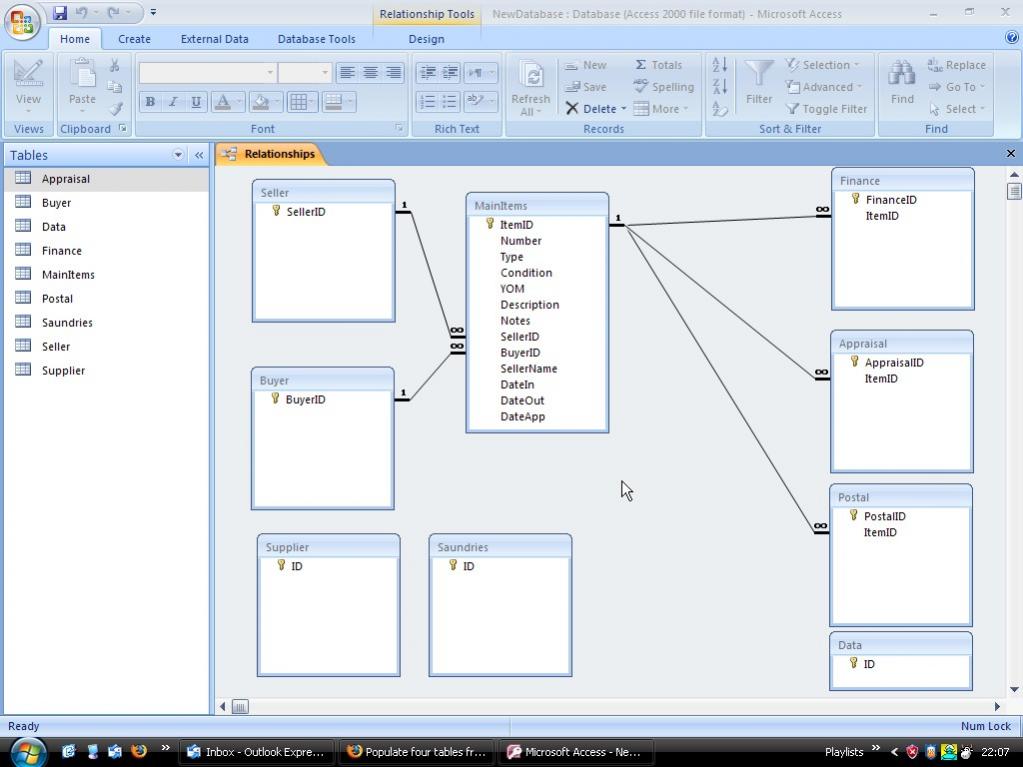This screenshot has width=1023, height=767.
Task: Click the Redo arrow in Quick Access
Action: click(x=113, y=12)
